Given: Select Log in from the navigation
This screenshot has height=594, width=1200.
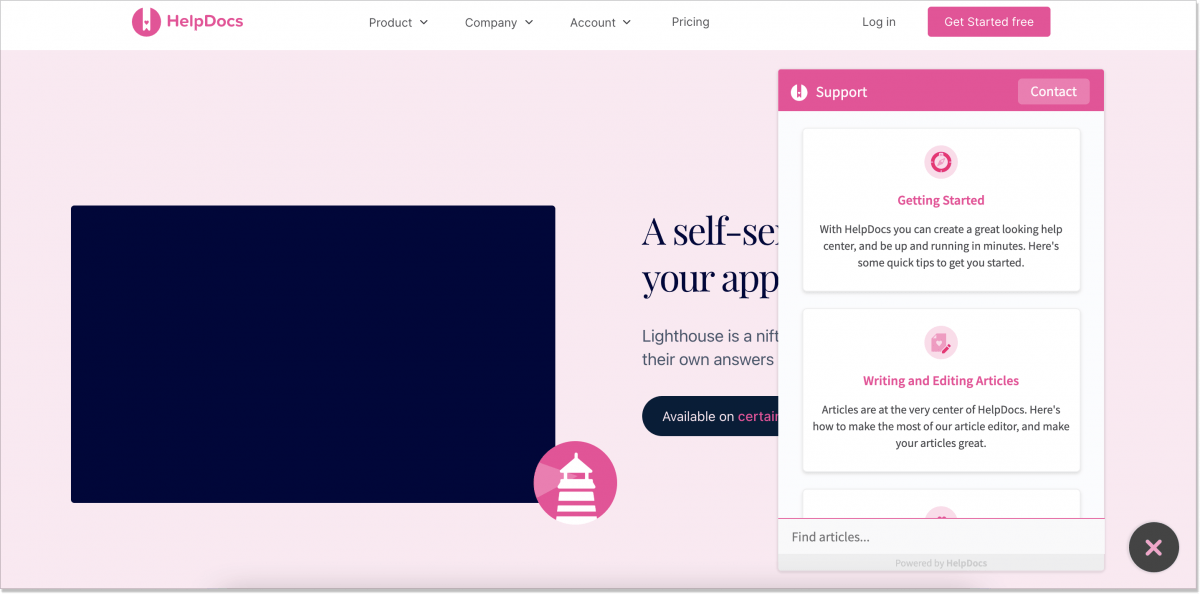Looking at the screenshot, I should tap(878, 21).
